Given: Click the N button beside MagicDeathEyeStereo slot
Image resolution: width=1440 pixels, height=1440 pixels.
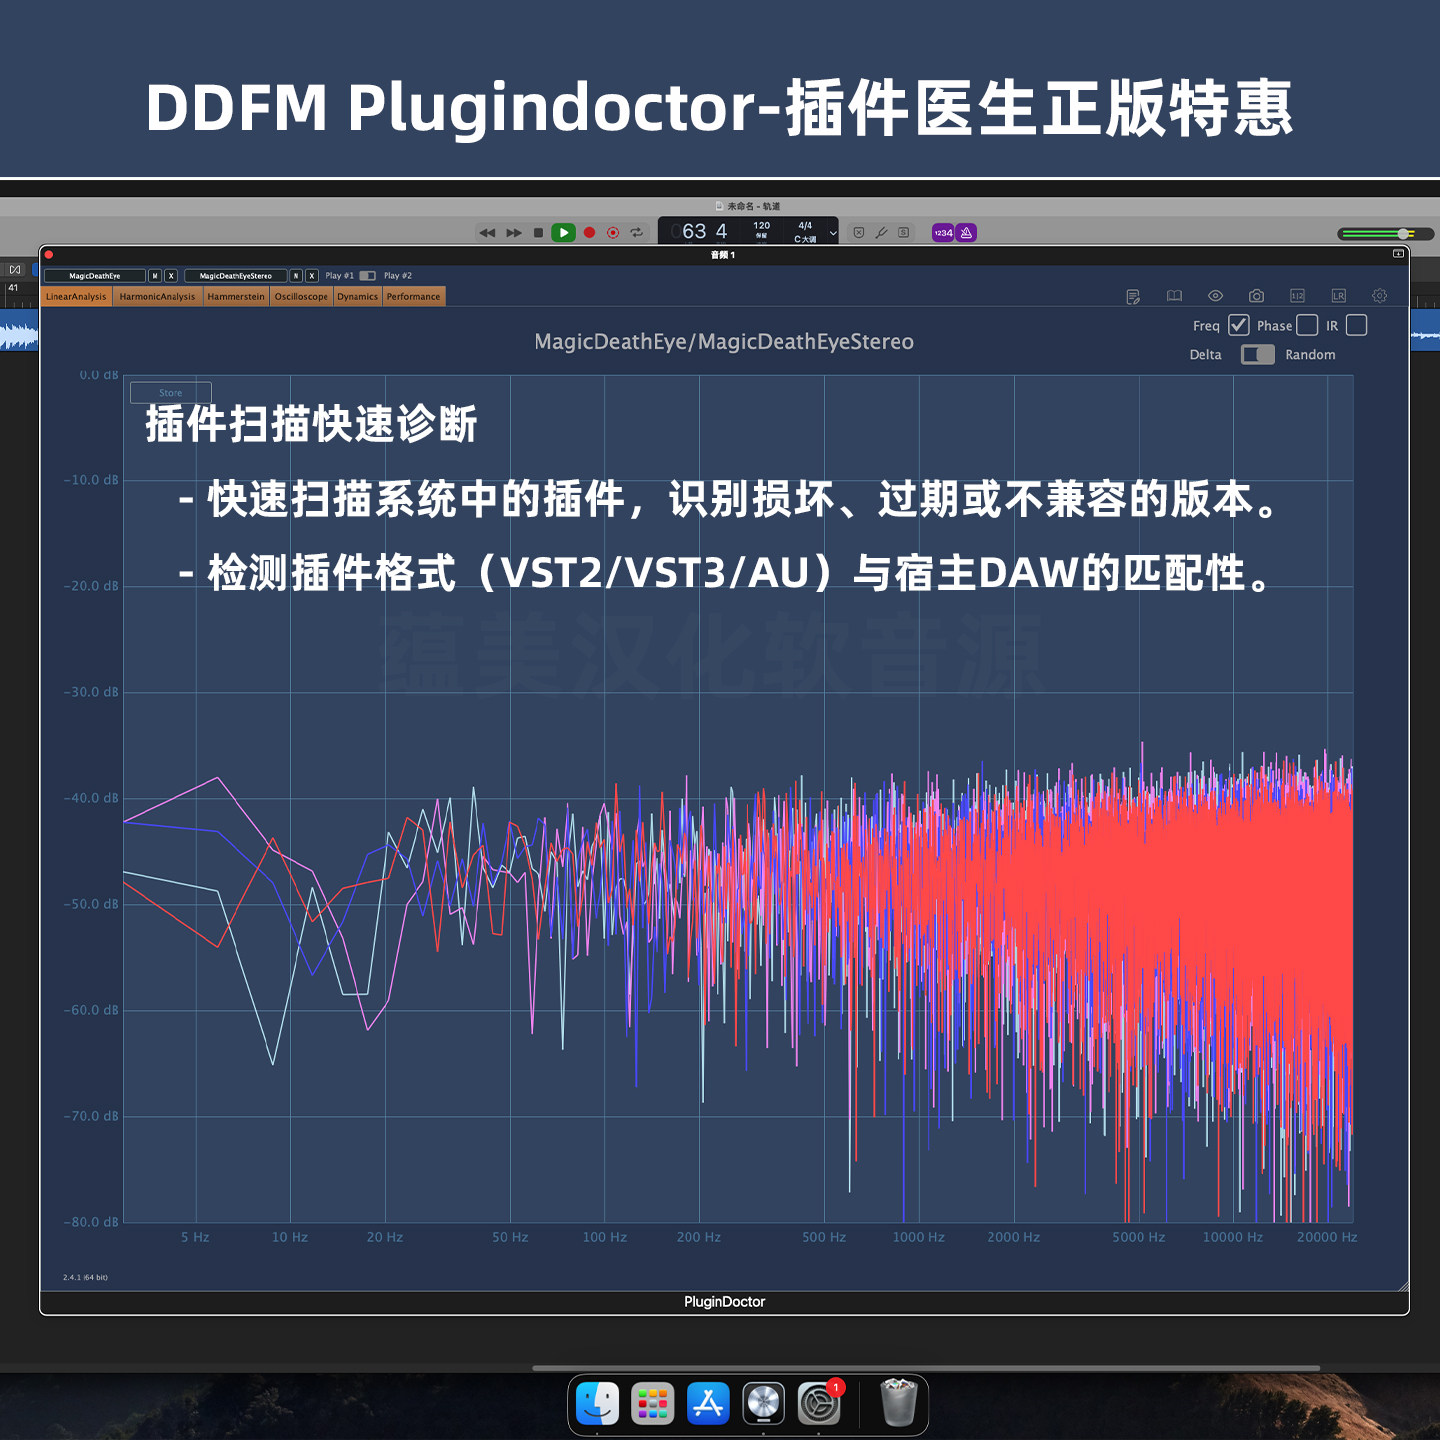Looking at the screenshot, I should click(296, 276).
